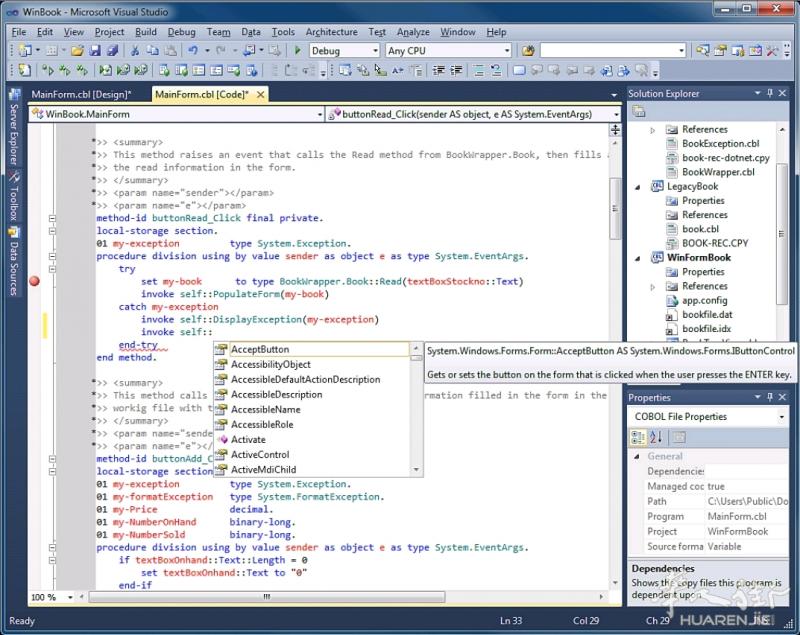Open Solution Explorer via toolbar icon
The width and height of the screenshot is (800, 635).
coord(703,50)
